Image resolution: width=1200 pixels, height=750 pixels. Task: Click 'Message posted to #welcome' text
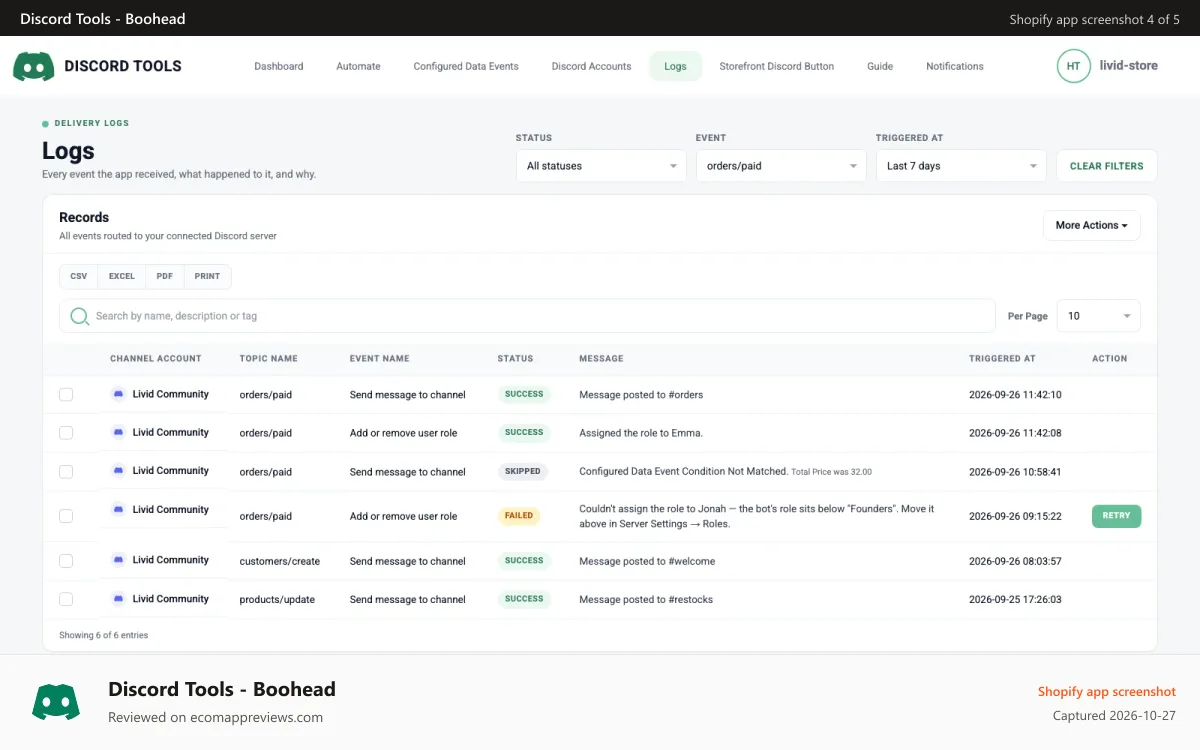click(647, 561)
